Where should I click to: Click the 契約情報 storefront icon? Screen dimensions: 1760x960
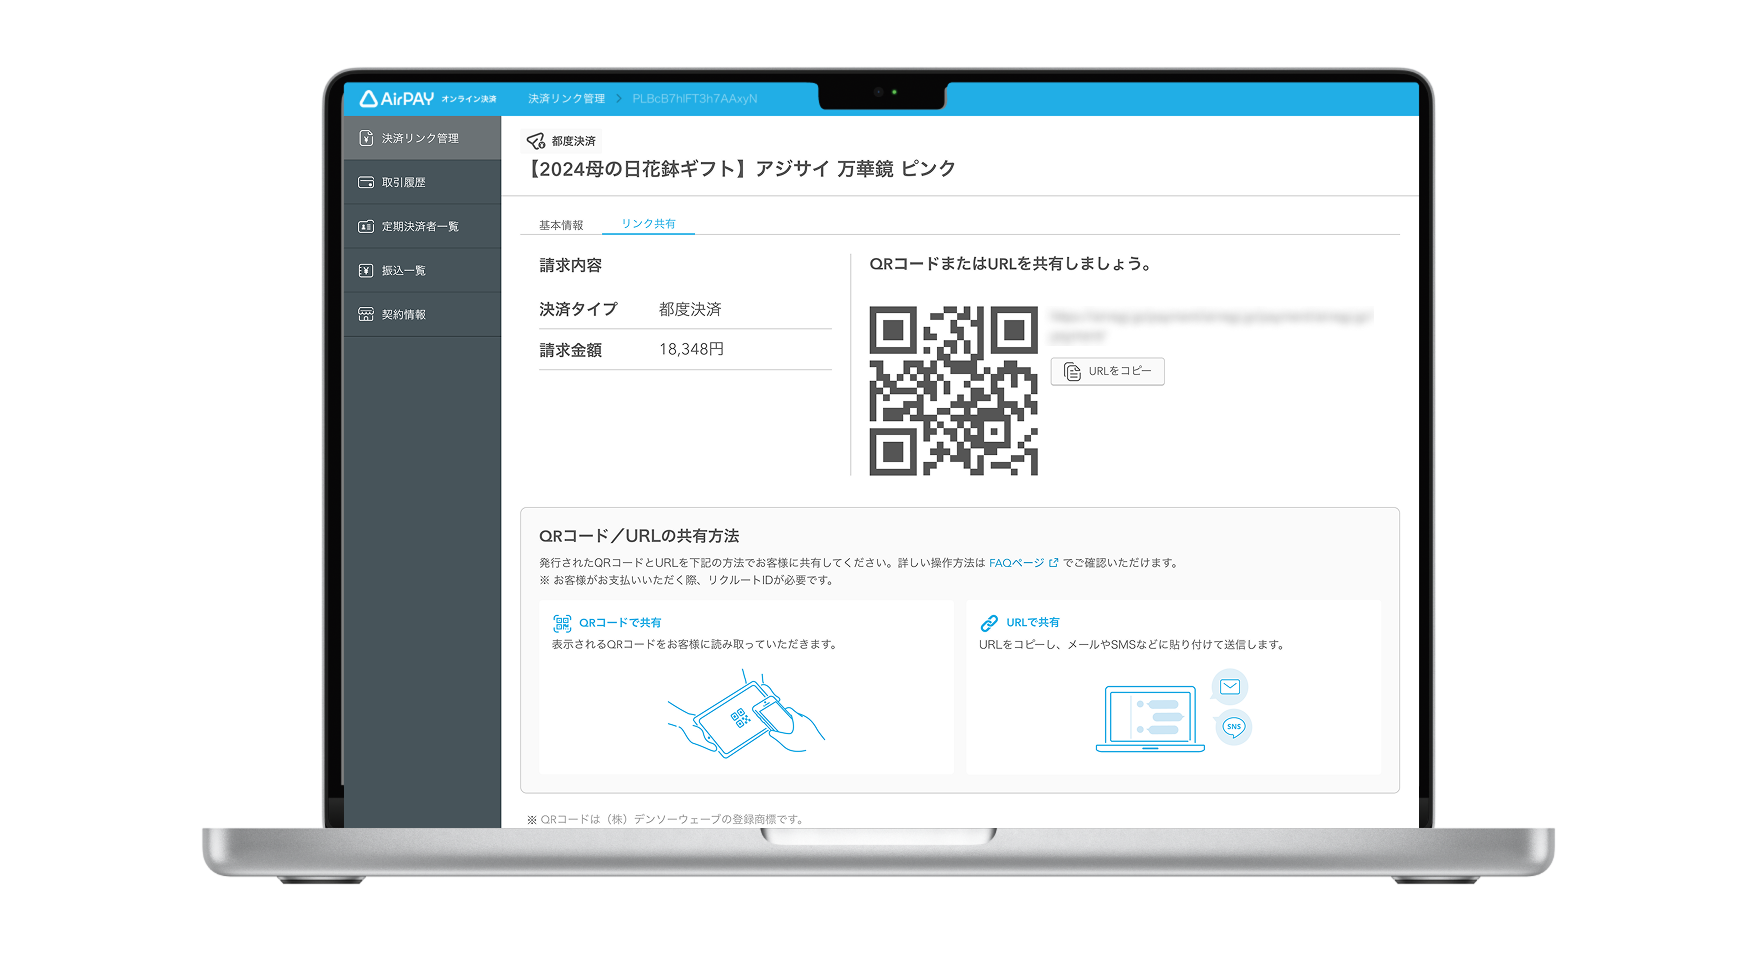coord(366,314)
